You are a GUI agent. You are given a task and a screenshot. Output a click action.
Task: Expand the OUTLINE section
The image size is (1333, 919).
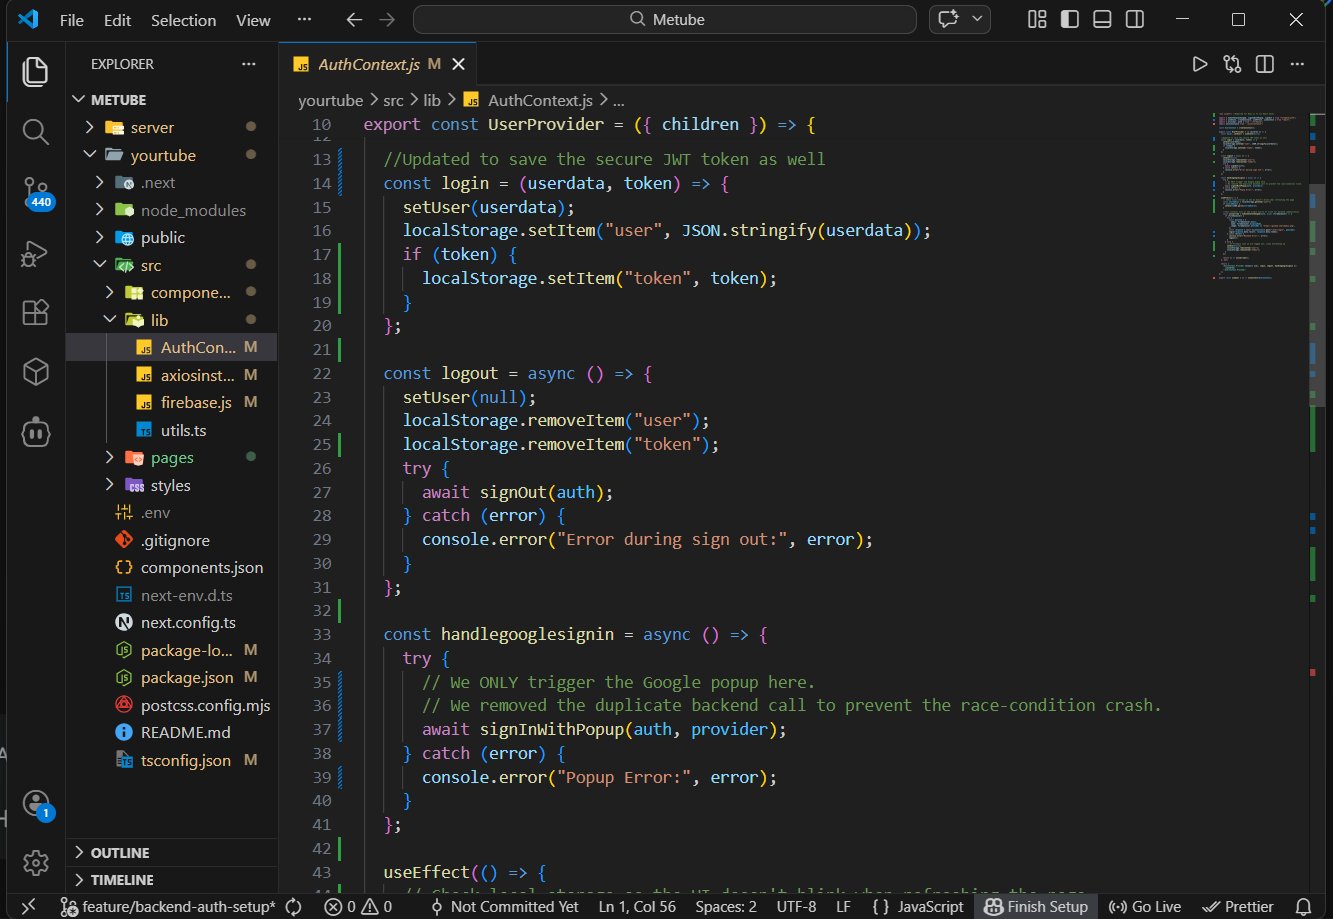(x=120, y=853)
